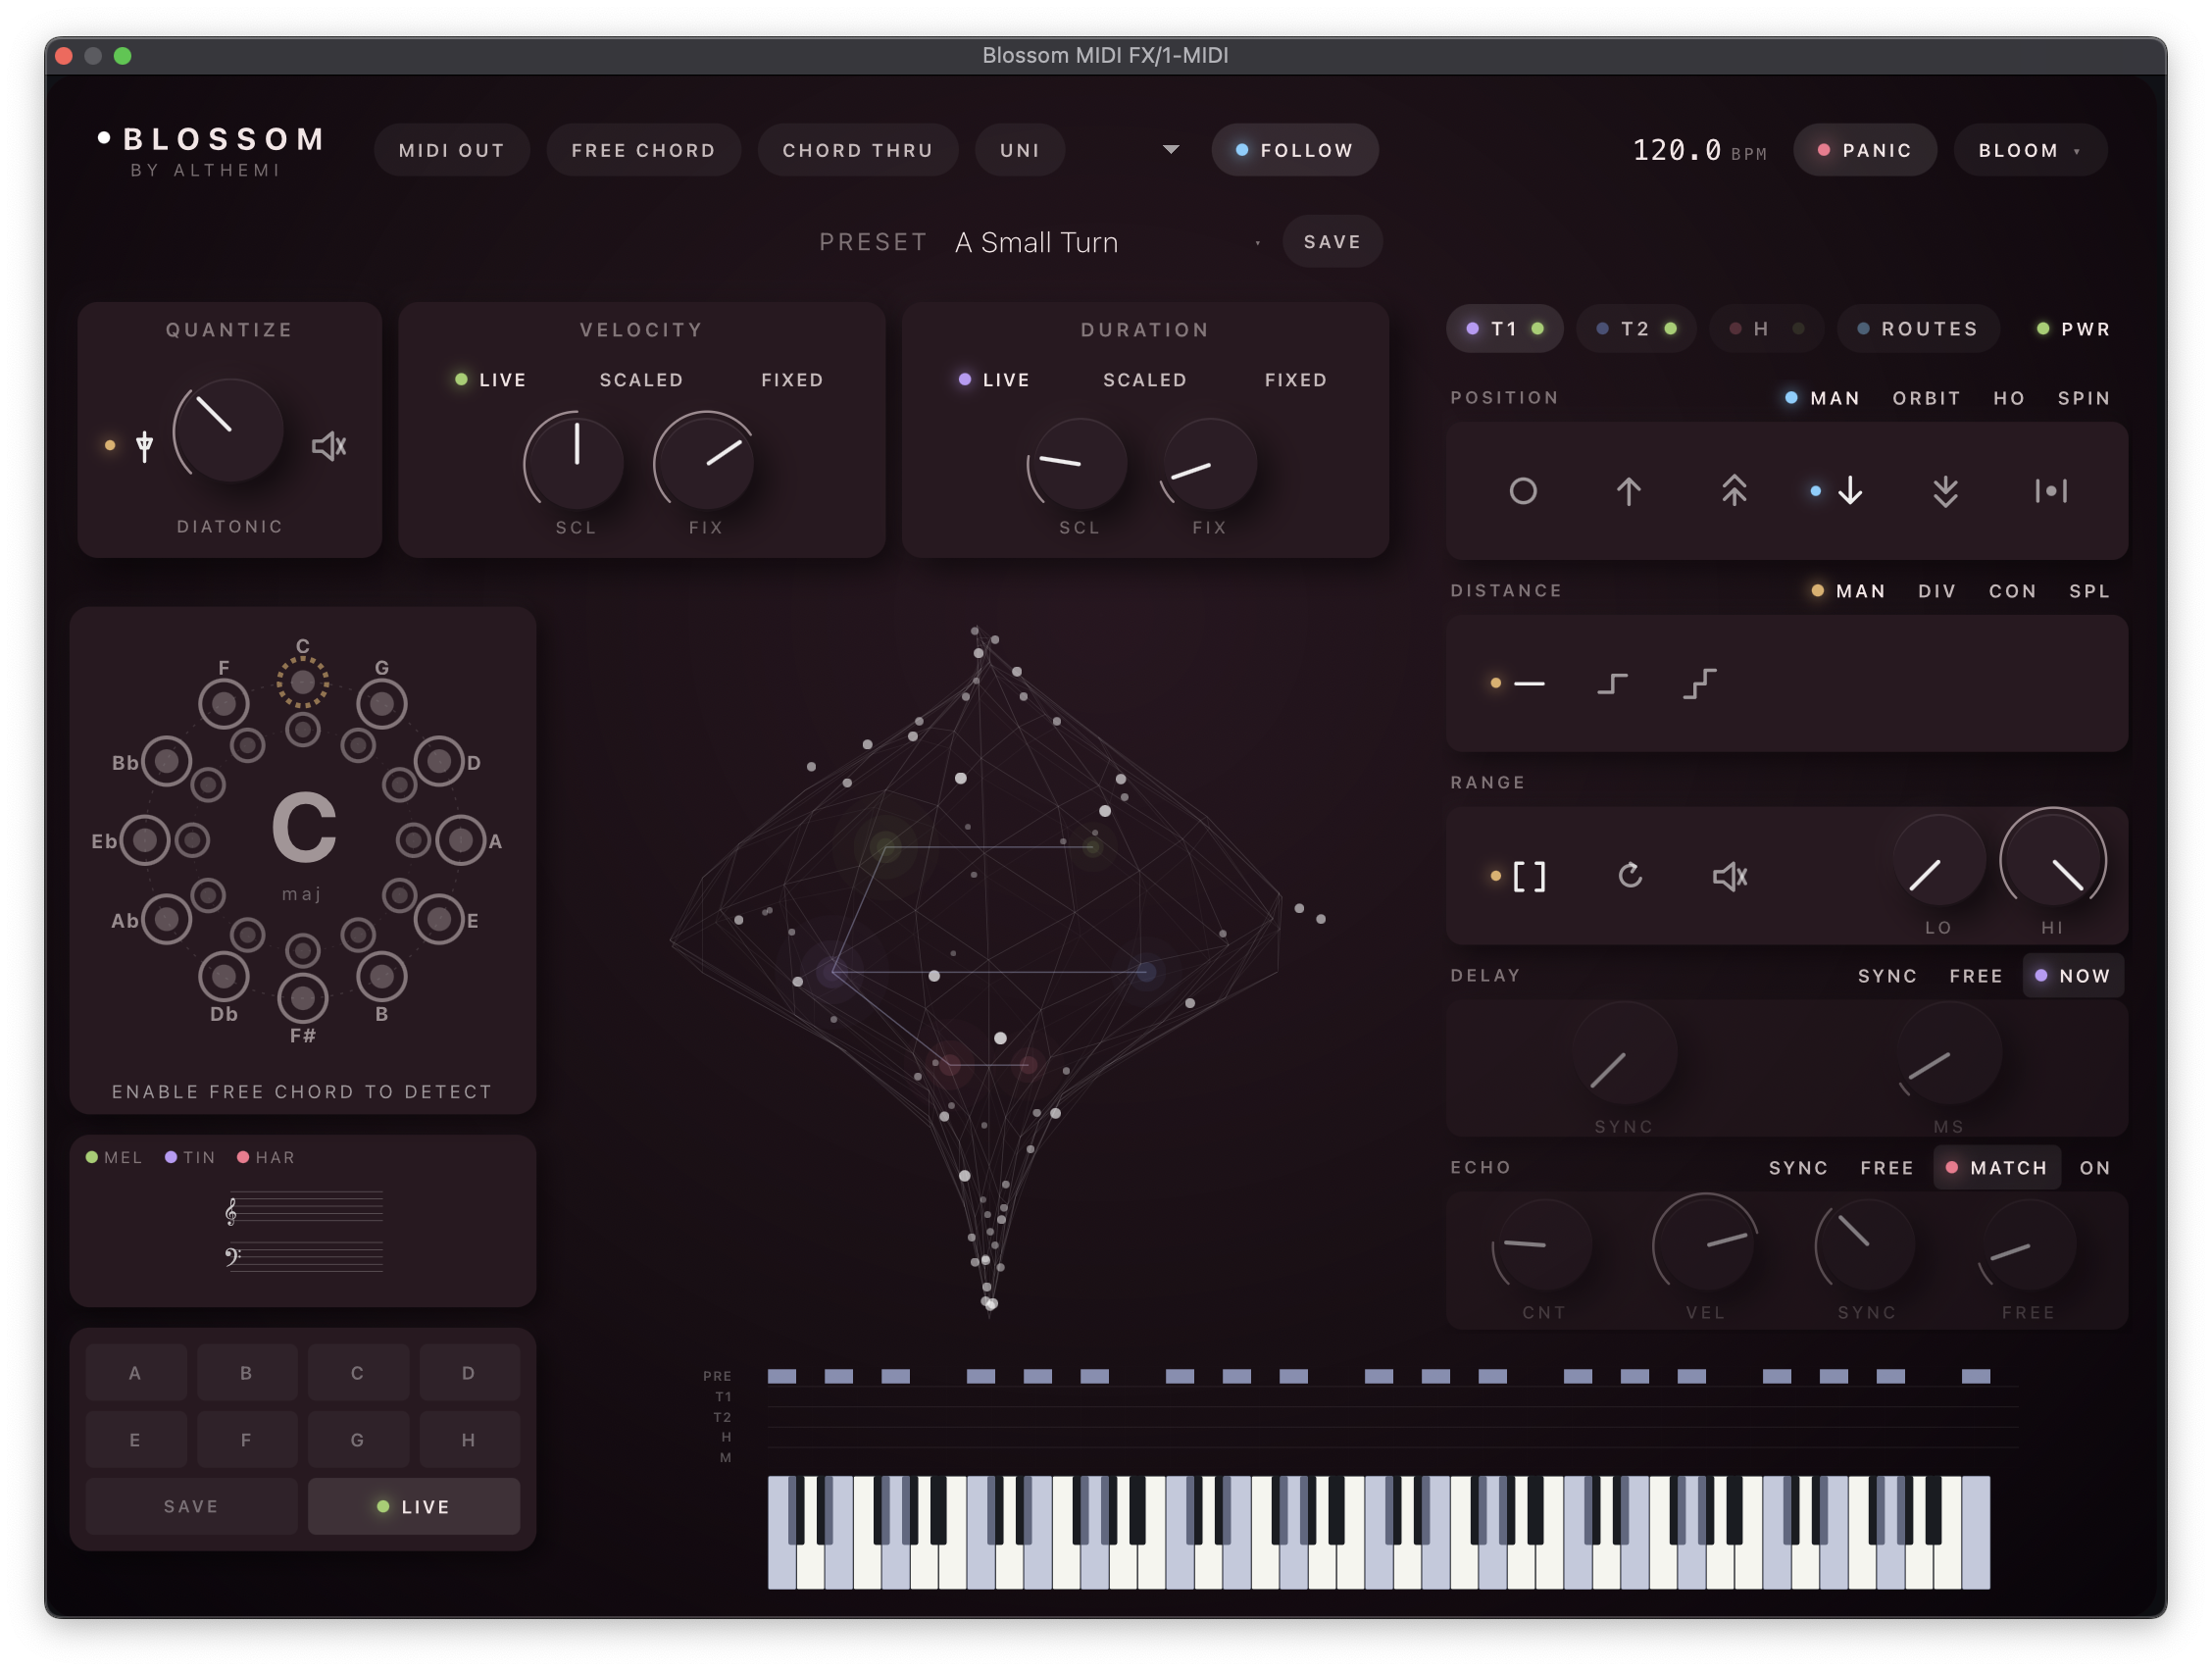Open the BLOOM dropdown menu
Image resolution: width=2212 pixels, height=1671 pixels.
pyautogui.click(x=2030, y=150)
